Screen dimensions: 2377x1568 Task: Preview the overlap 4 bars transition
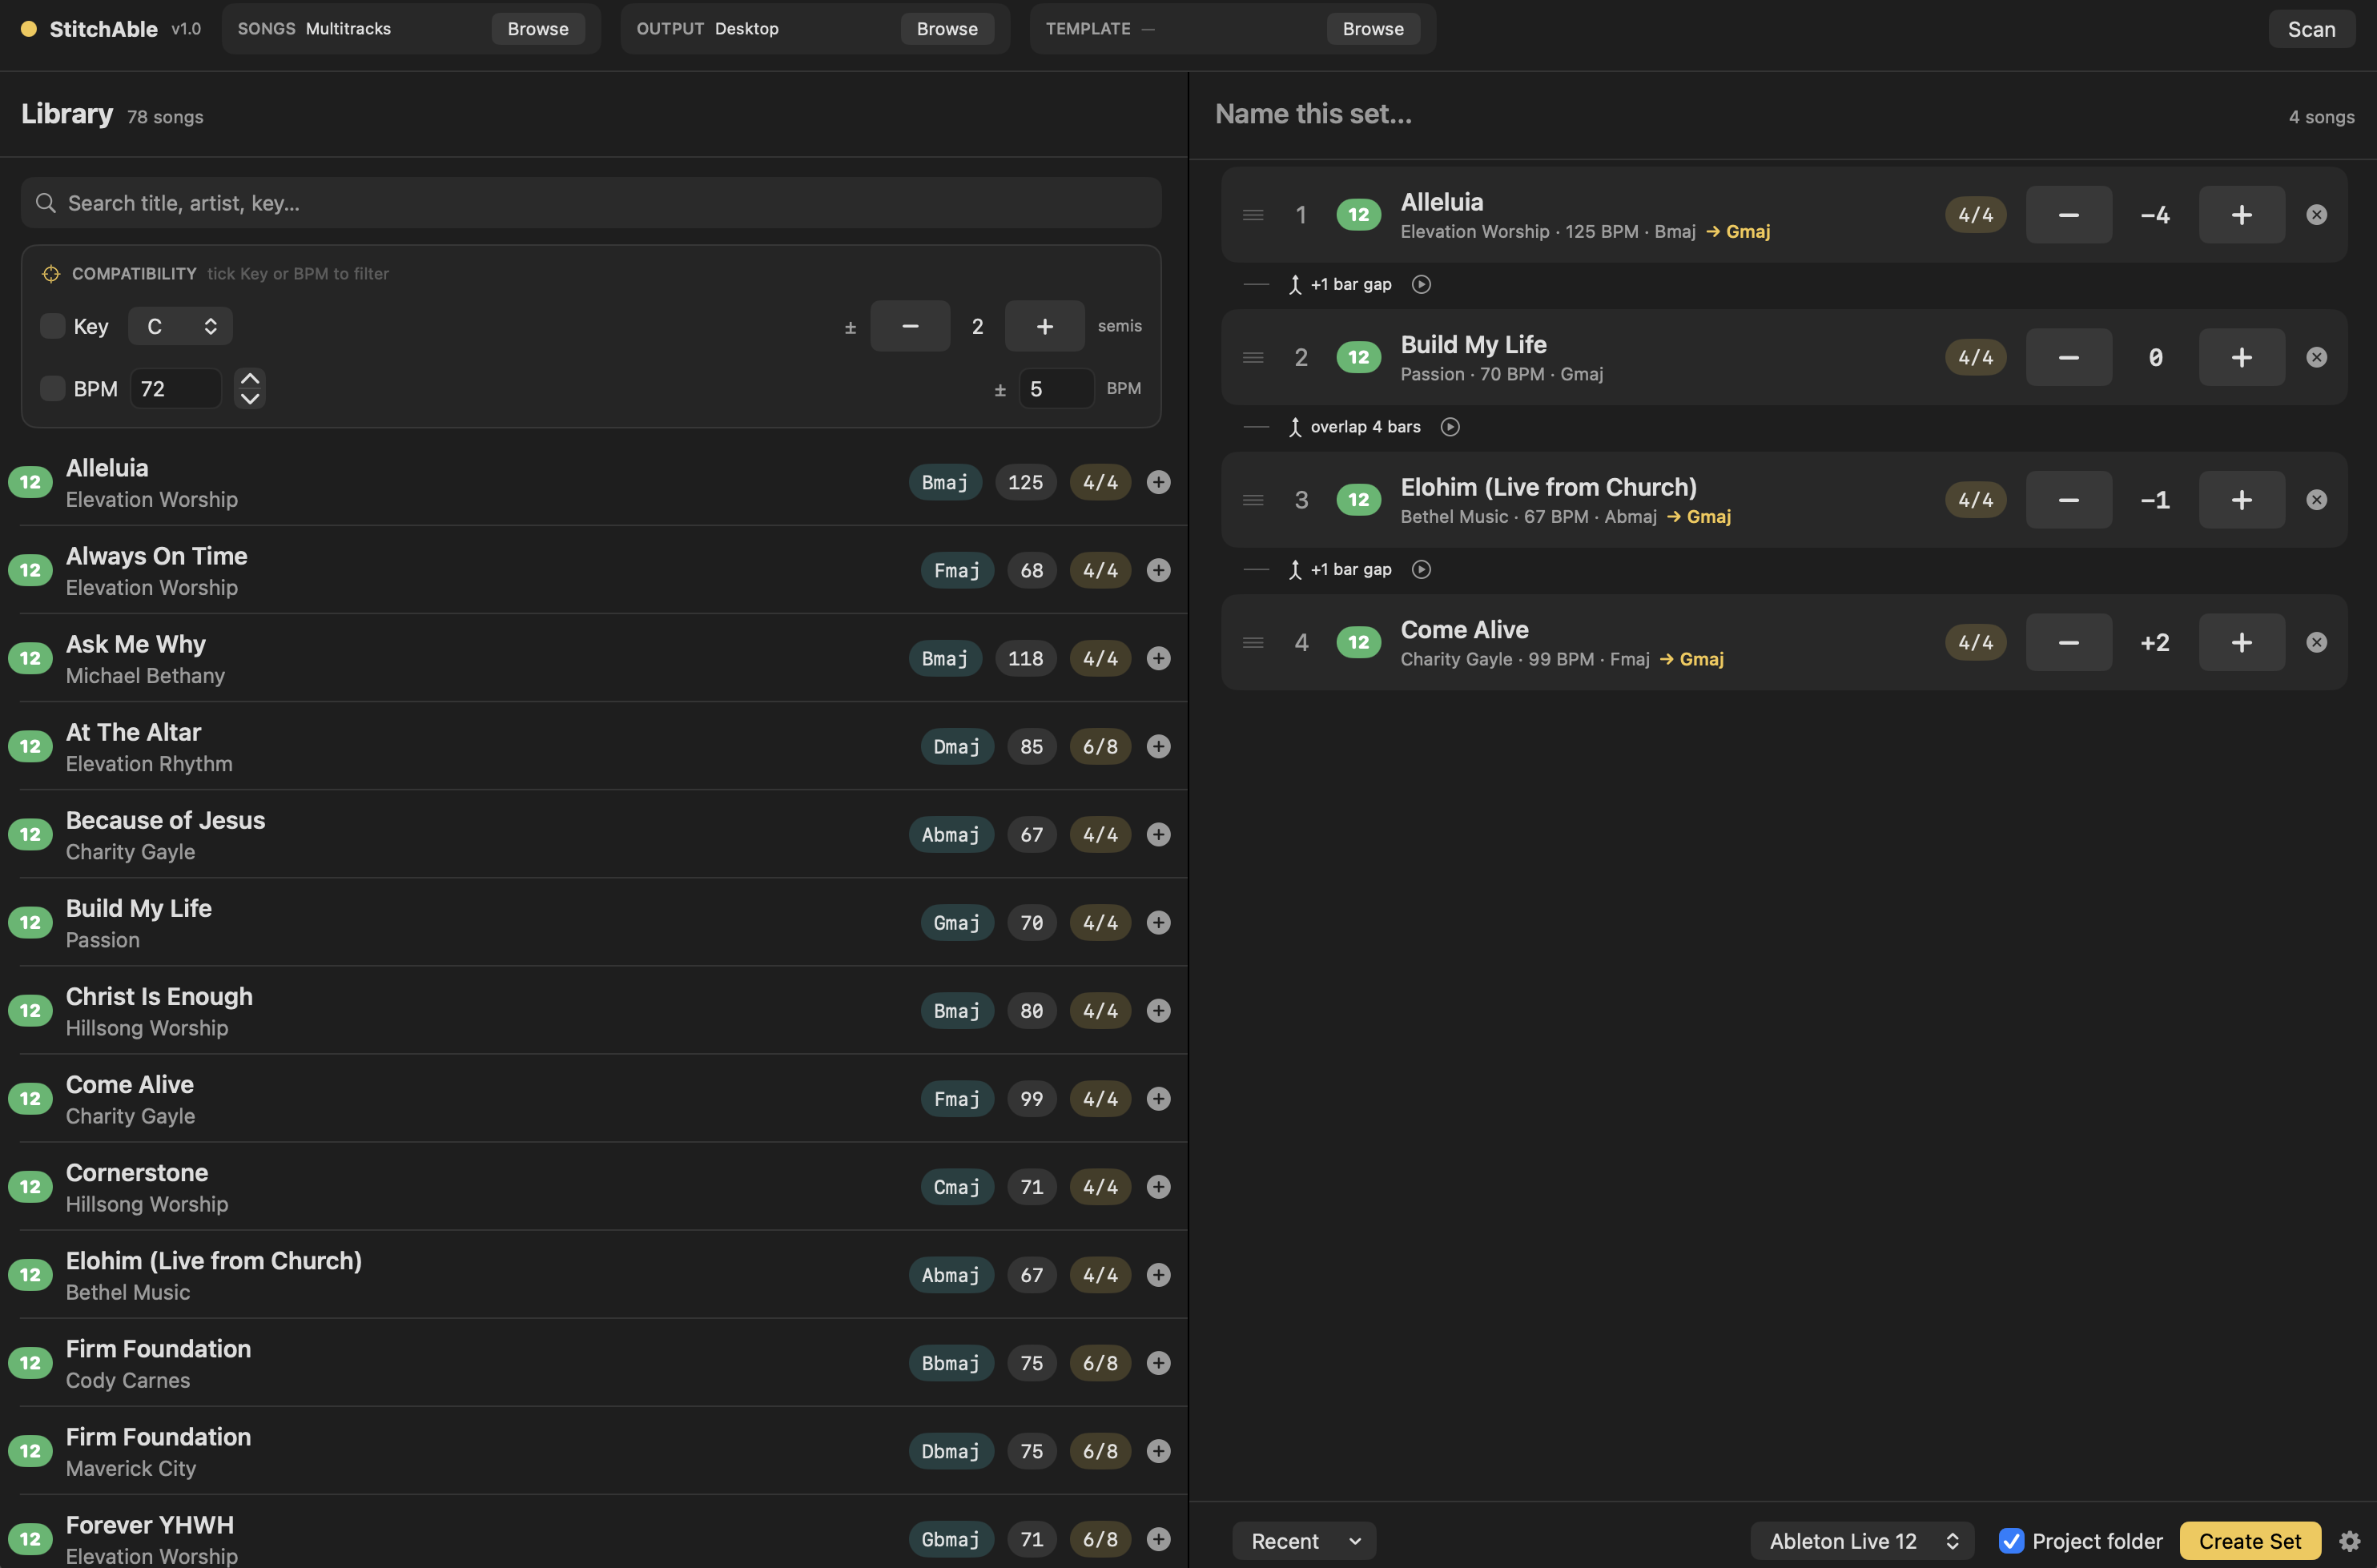tap(1450, 427)
